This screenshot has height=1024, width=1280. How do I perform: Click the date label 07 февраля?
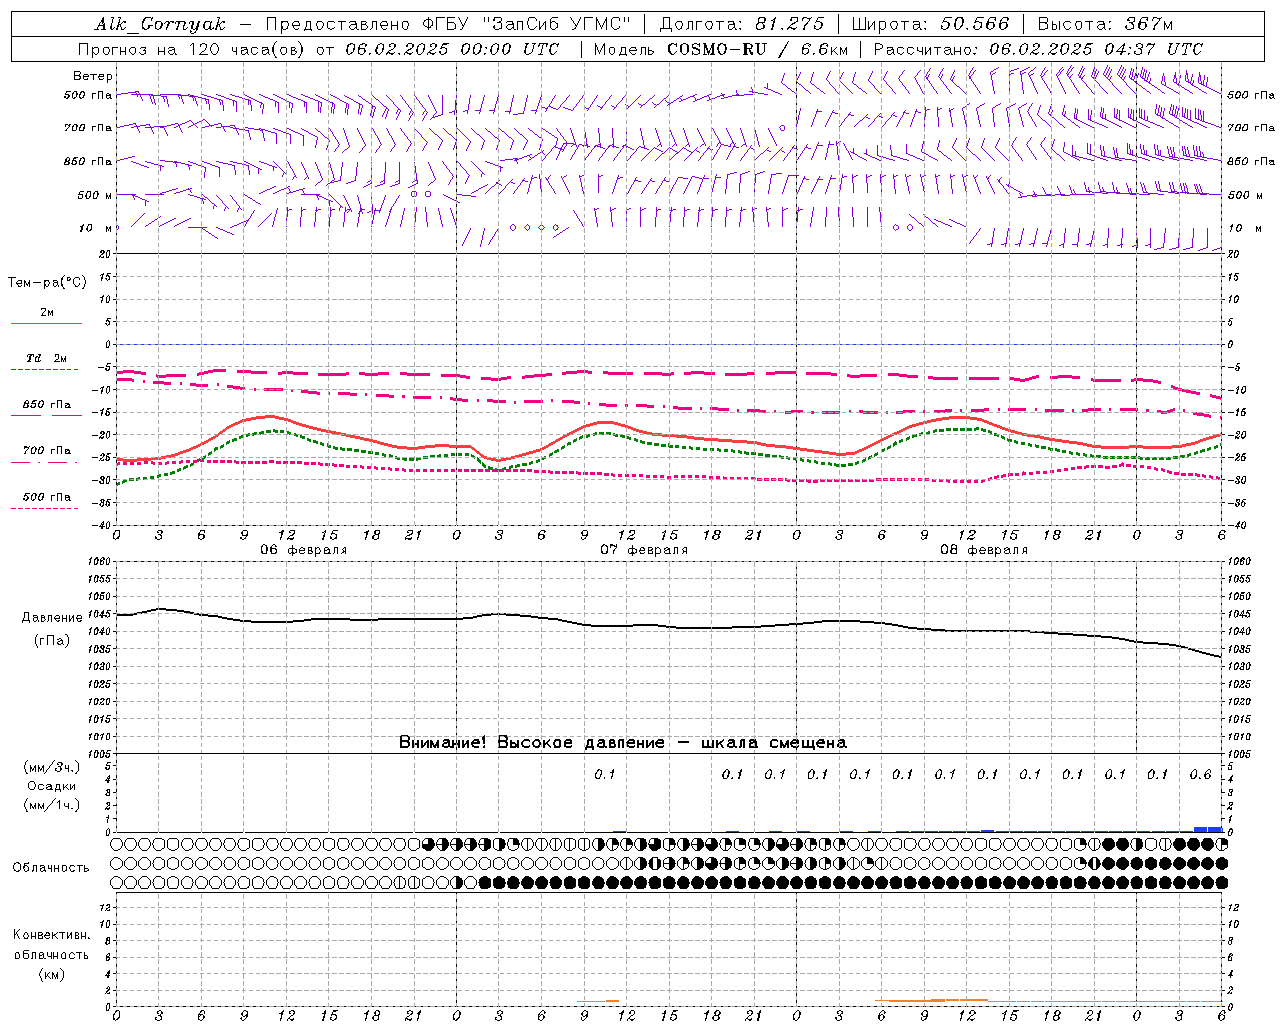[644, 550]
